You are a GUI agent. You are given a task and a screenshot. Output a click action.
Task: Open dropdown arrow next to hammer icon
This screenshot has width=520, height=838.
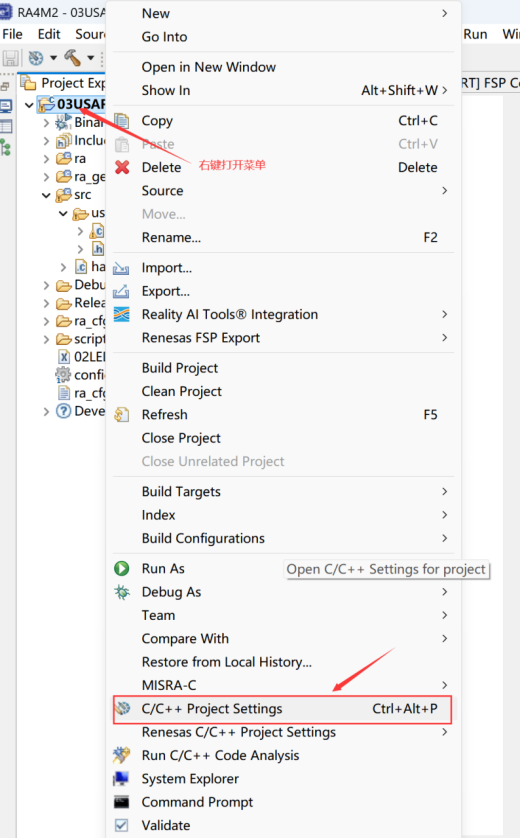(x=91, y=58)
